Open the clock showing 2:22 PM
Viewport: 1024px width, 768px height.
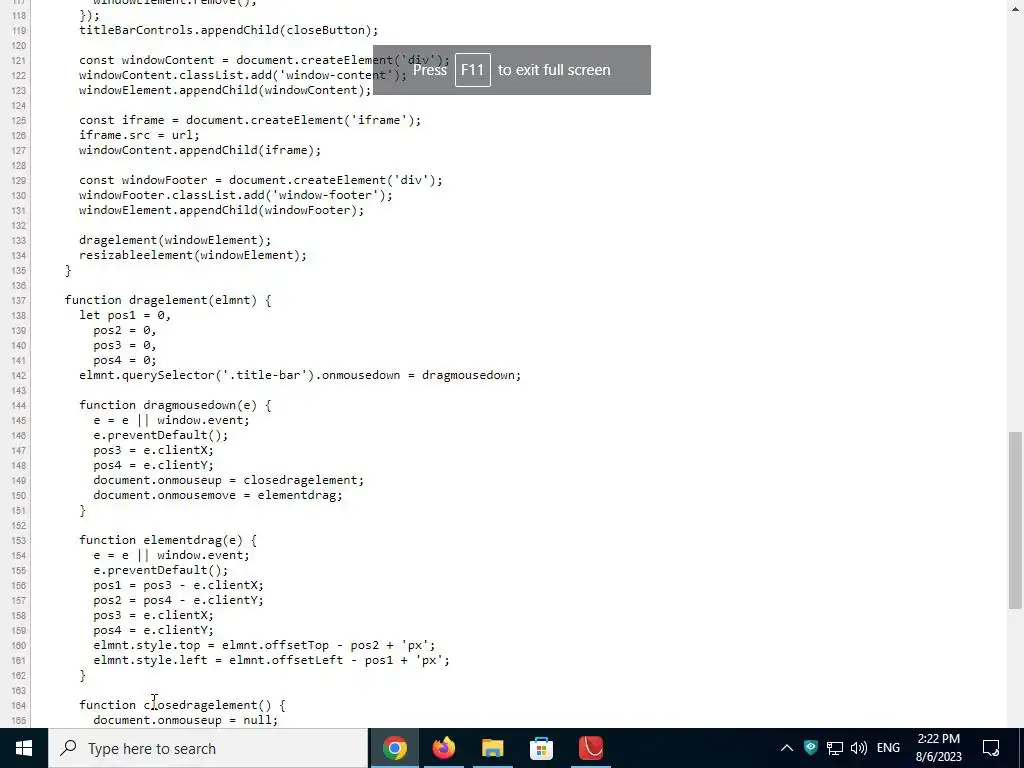coord(938,748)
